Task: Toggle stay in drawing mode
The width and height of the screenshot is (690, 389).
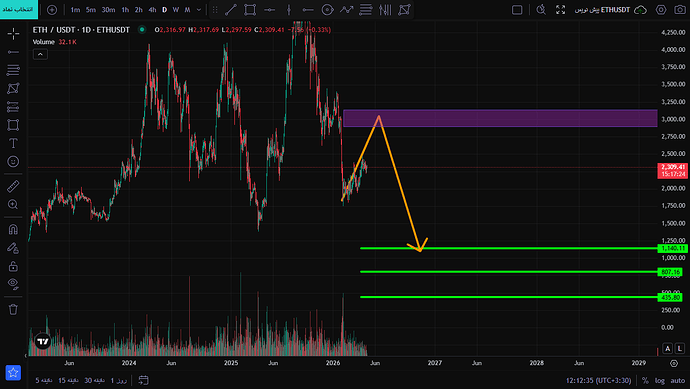Action: click(x=13, y=248)
